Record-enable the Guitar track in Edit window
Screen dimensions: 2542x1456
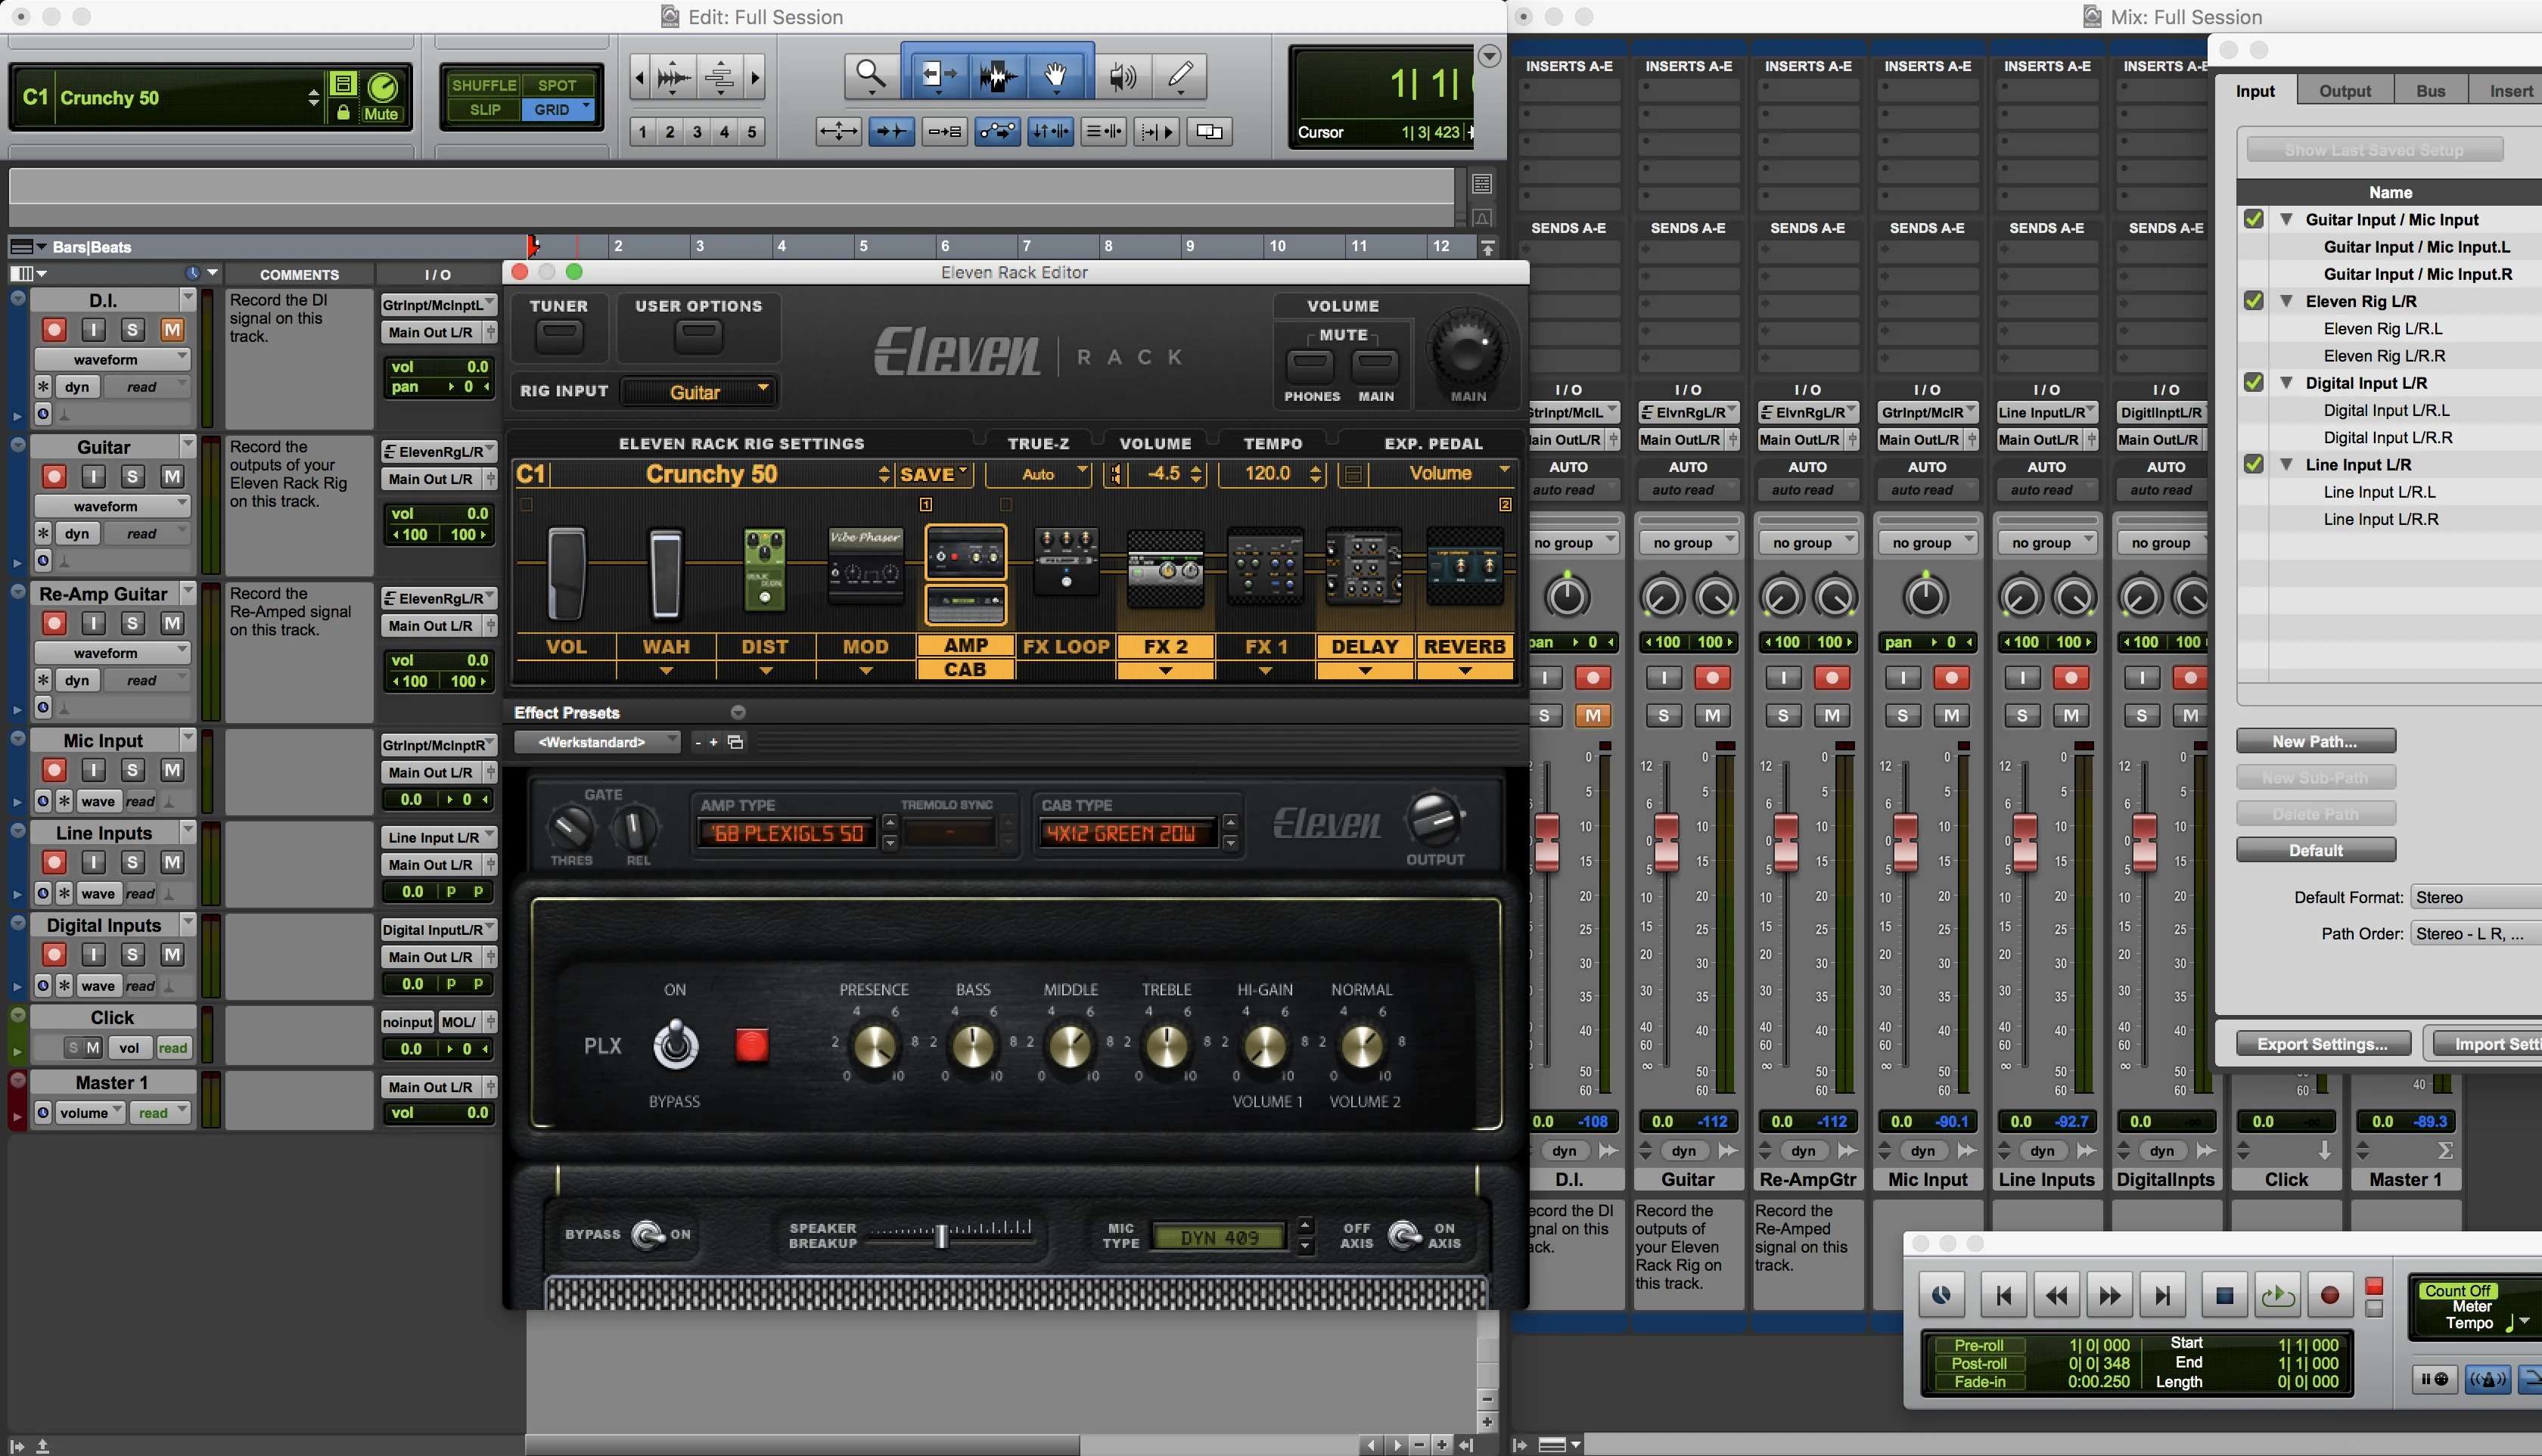tap(54, 476)
